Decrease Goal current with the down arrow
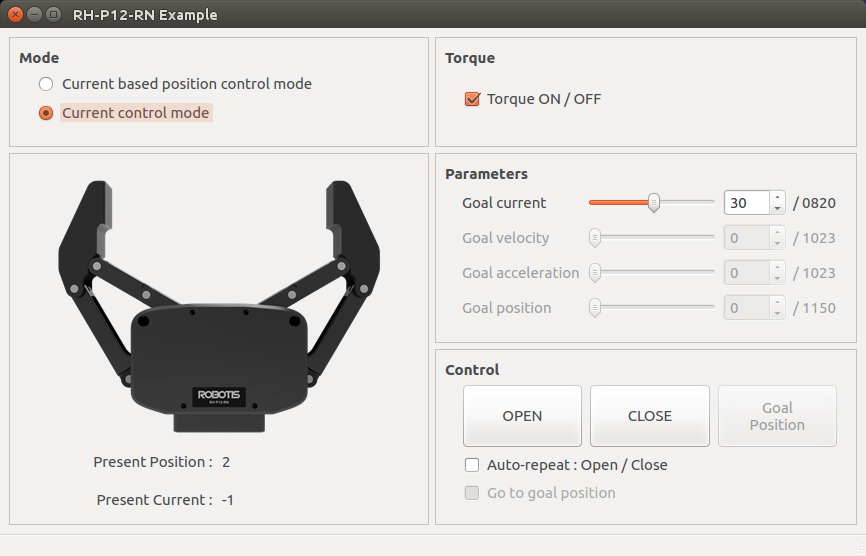Viewport: 866px width, 556px height. click(777, 209)
